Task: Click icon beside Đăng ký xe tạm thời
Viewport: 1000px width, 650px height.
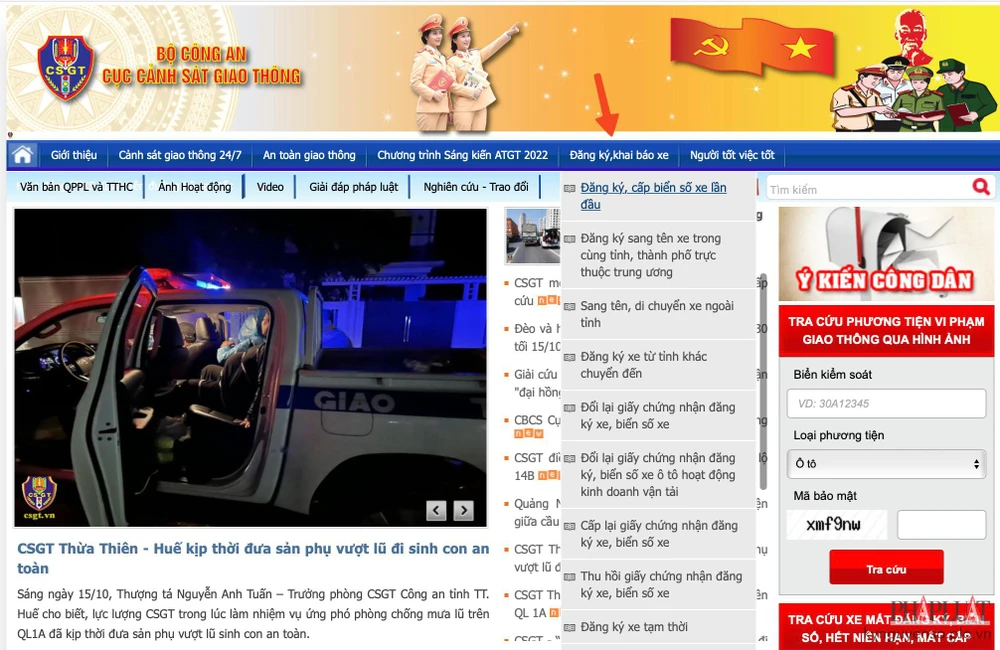Action: (570, 628)
